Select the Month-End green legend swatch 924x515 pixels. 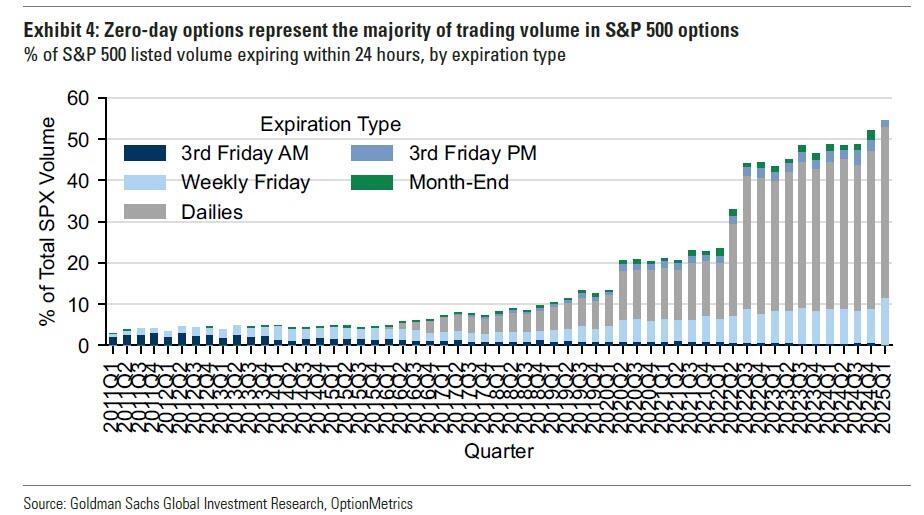(x=372, y=182)
